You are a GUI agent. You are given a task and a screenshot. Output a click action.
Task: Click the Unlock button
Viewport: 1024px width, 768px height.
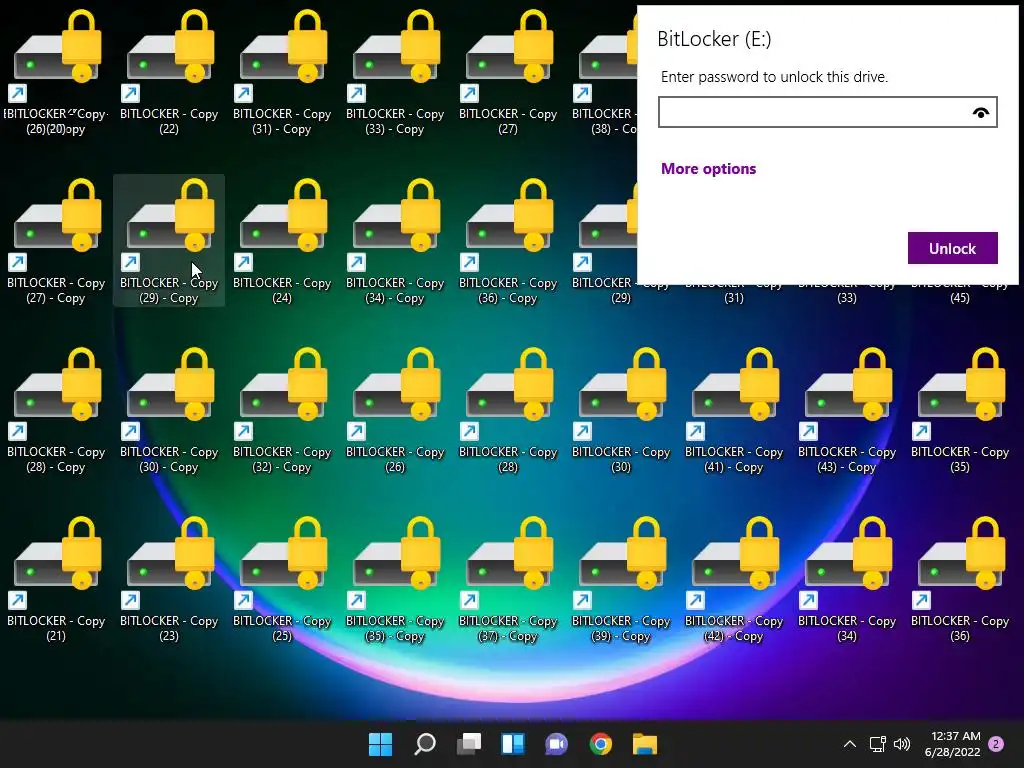click(x=952, y=248)
